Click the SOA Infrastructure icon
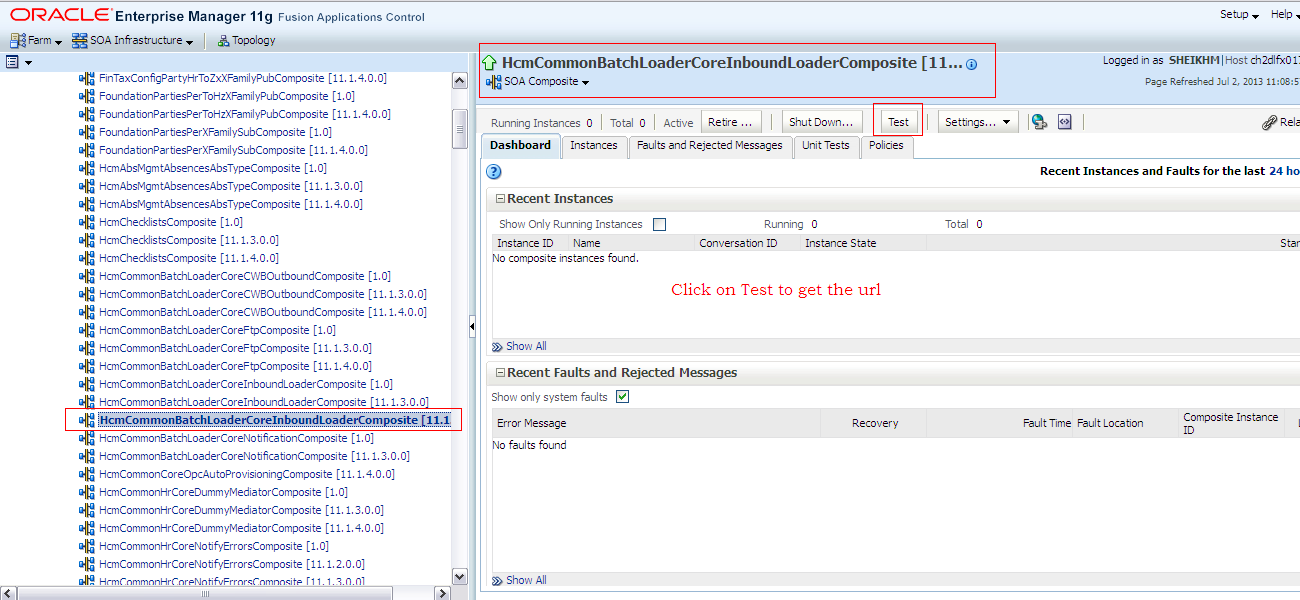Image resolution: width=1300 pixels, height=600 pixels. 79,40
